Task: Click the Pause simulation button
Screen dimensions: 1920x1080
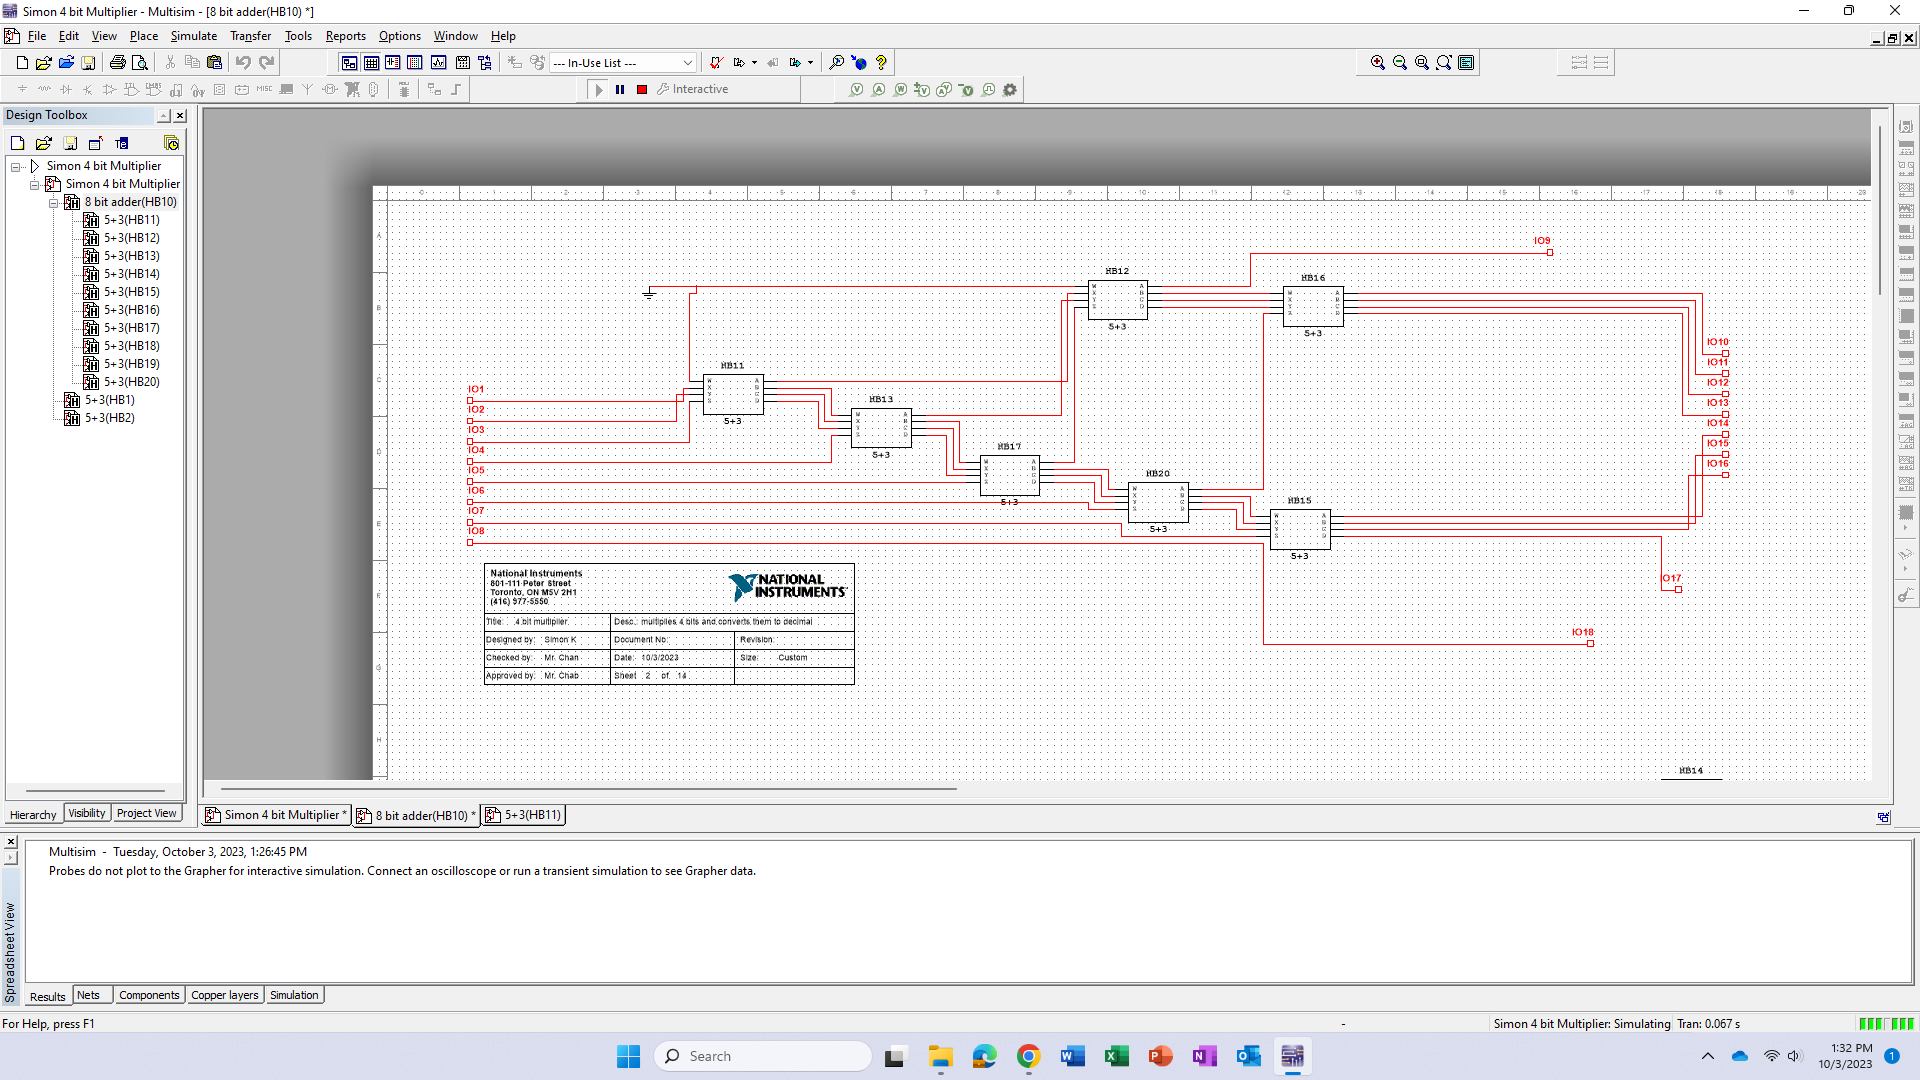Action: [620, 88]
